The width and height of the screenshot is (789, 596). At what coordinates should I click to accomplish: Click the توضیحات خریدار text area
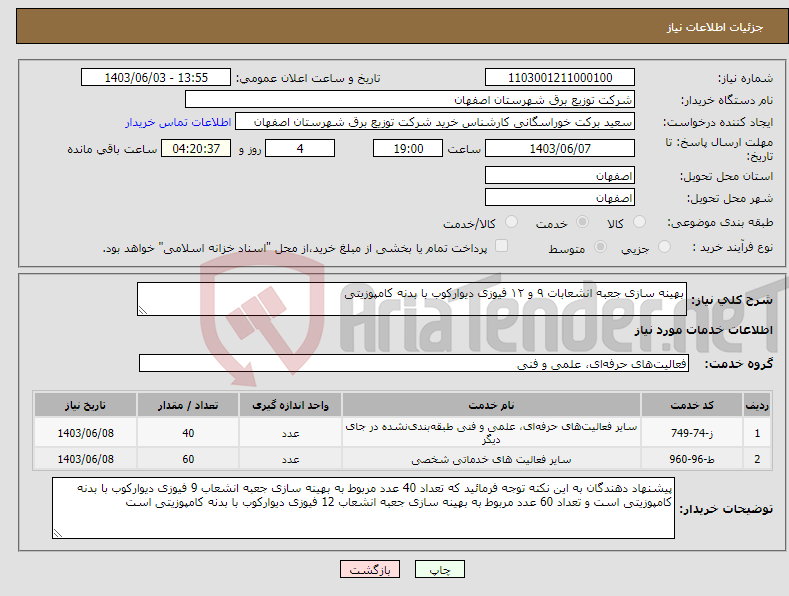coord(363,508)
